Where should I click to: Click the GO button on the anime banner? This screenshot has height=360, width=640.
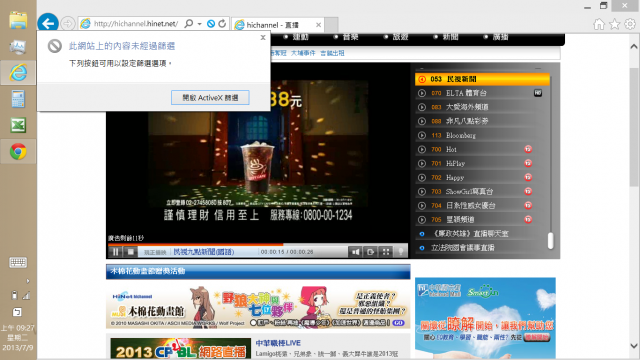pyautogui.click(x=398, y=322)
